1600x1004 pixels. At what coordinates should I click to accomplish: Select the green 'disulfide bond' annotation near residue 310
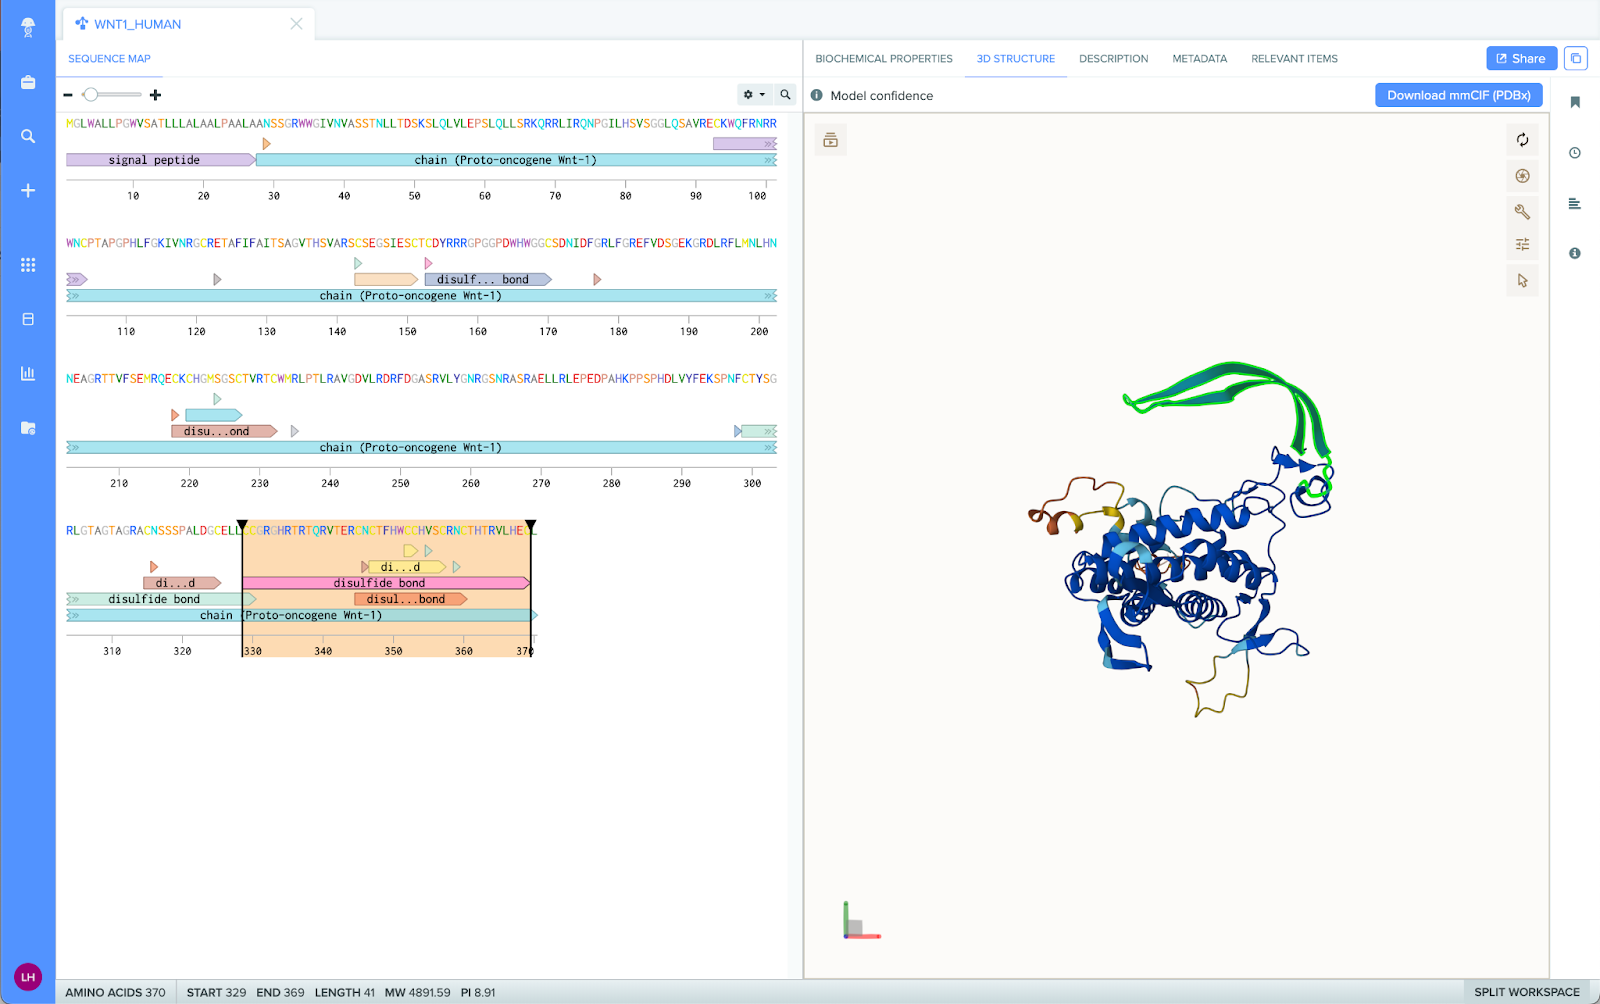(160, 599)
